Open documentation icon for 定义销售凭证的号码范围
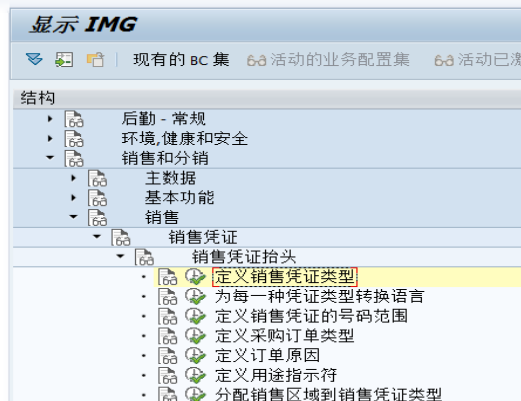This screenshot has height=401, width=521. [x=167, y=316]
